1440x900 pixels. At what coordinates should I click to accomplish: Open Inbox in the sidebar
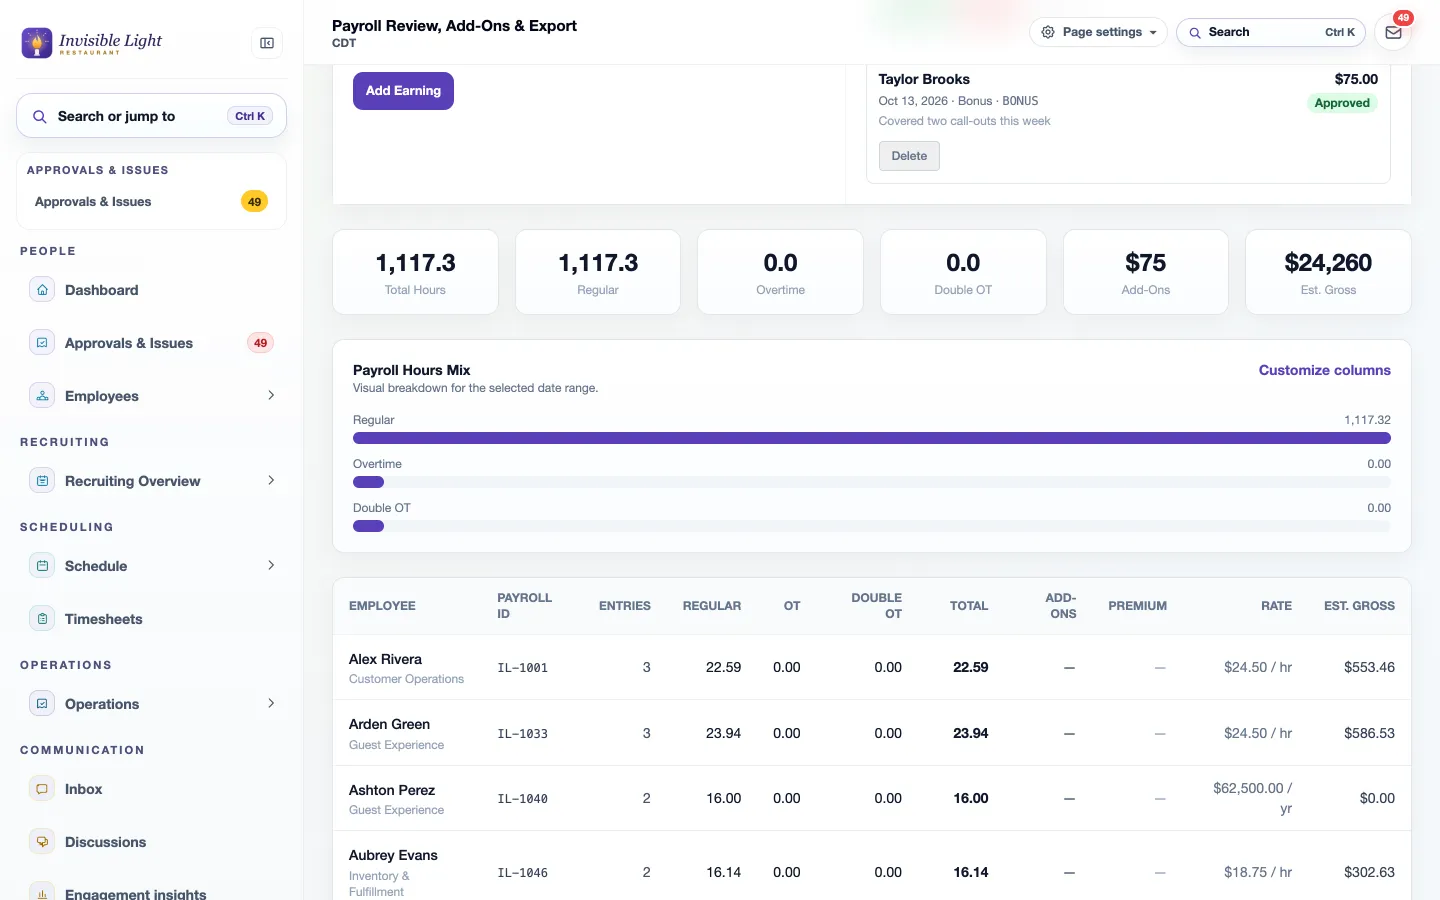pyautogui.click(x=152, y=789)
